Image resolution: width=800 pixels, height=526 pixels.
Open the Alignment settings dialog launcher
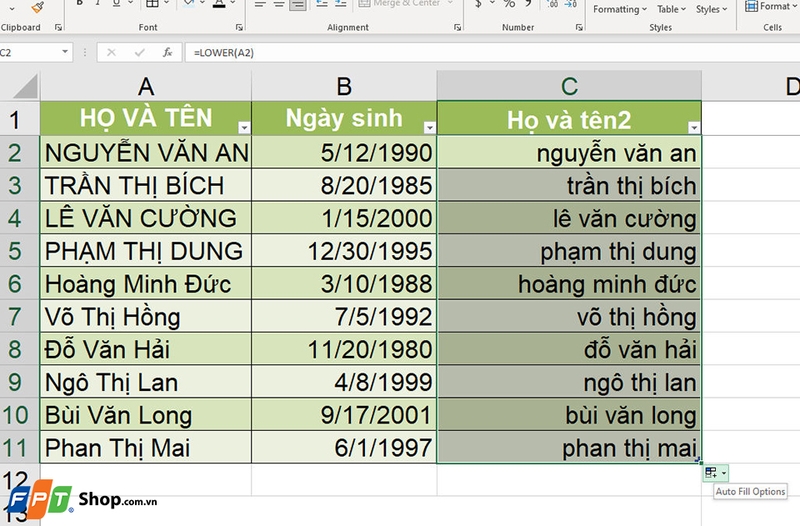point(457,28)
